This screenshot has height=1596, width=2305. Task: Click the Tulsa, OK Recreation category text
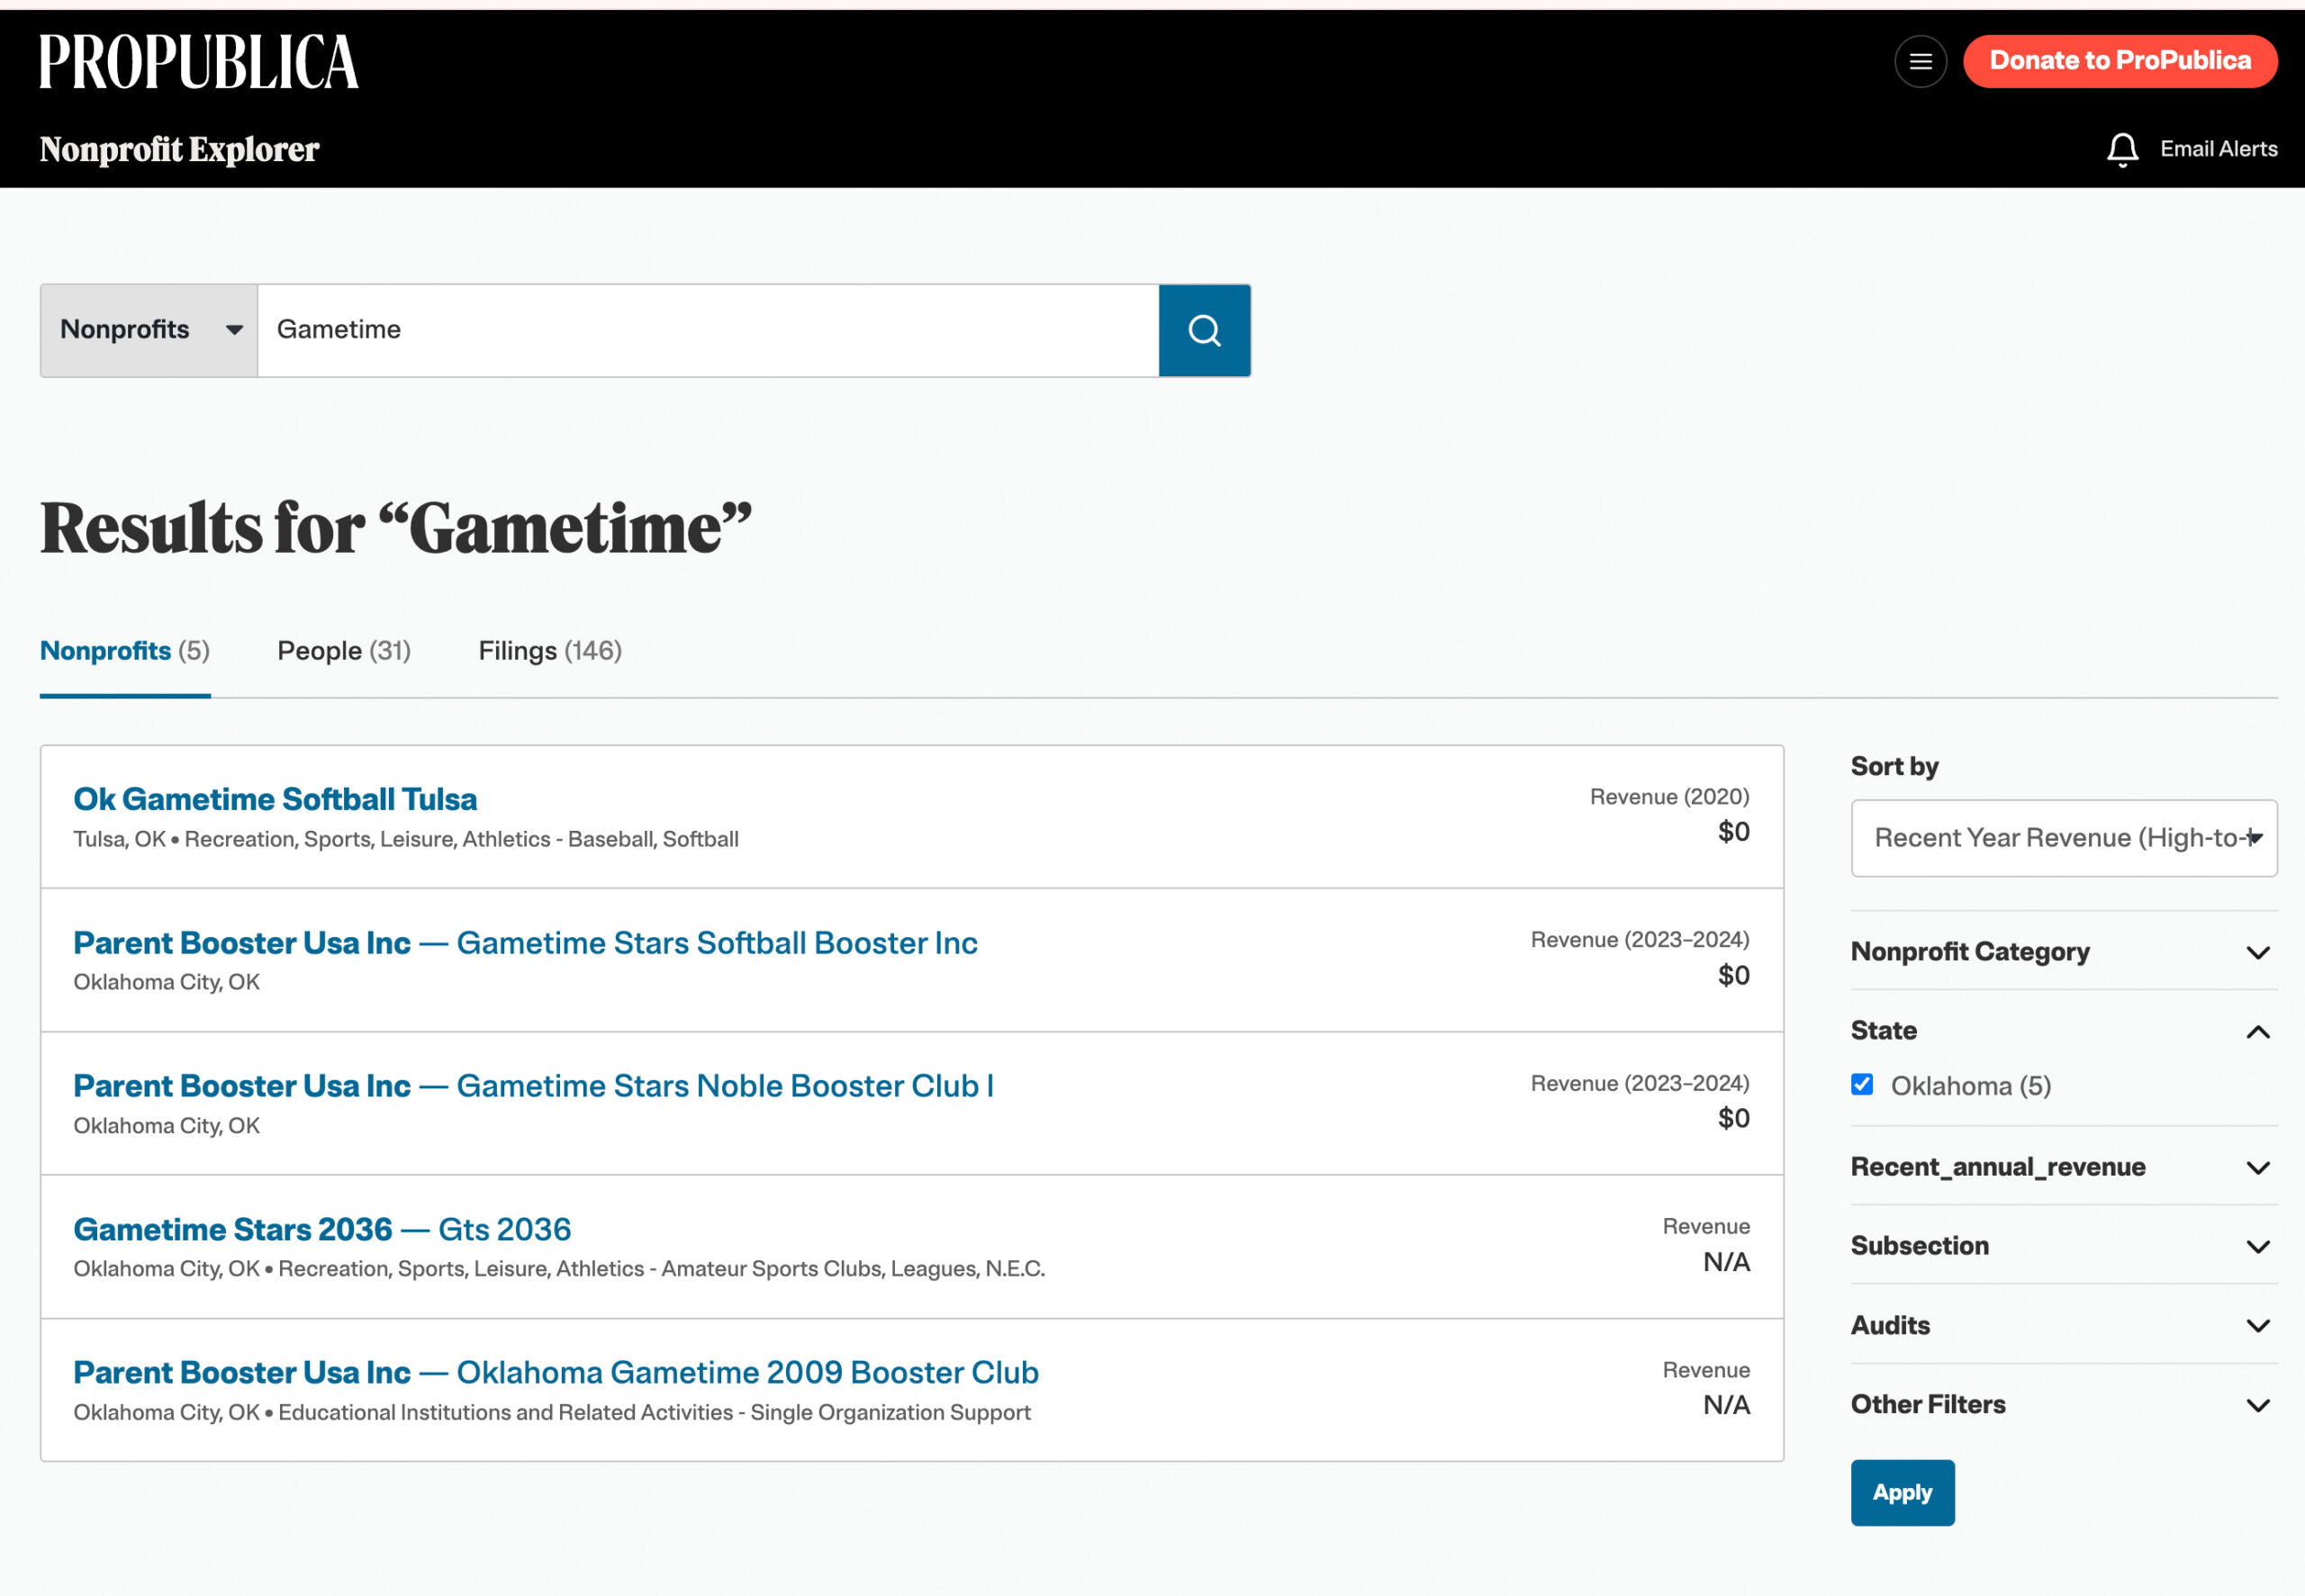(406, 839)
